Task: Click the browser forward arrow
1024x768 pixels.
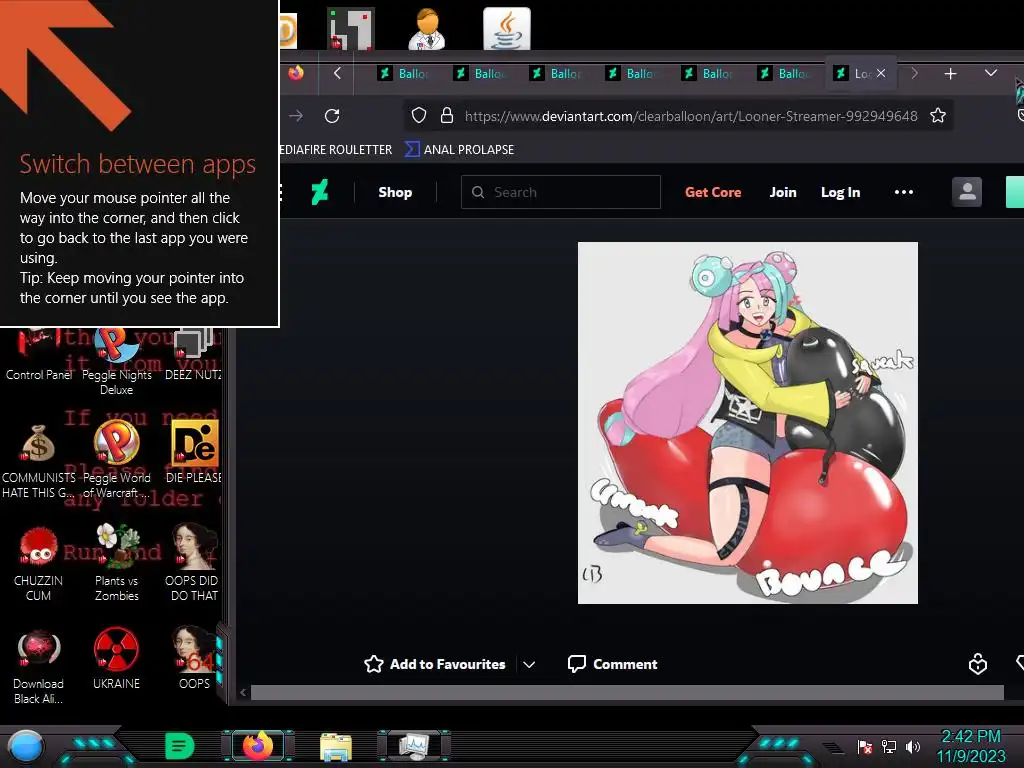Action: coord(296,116)
